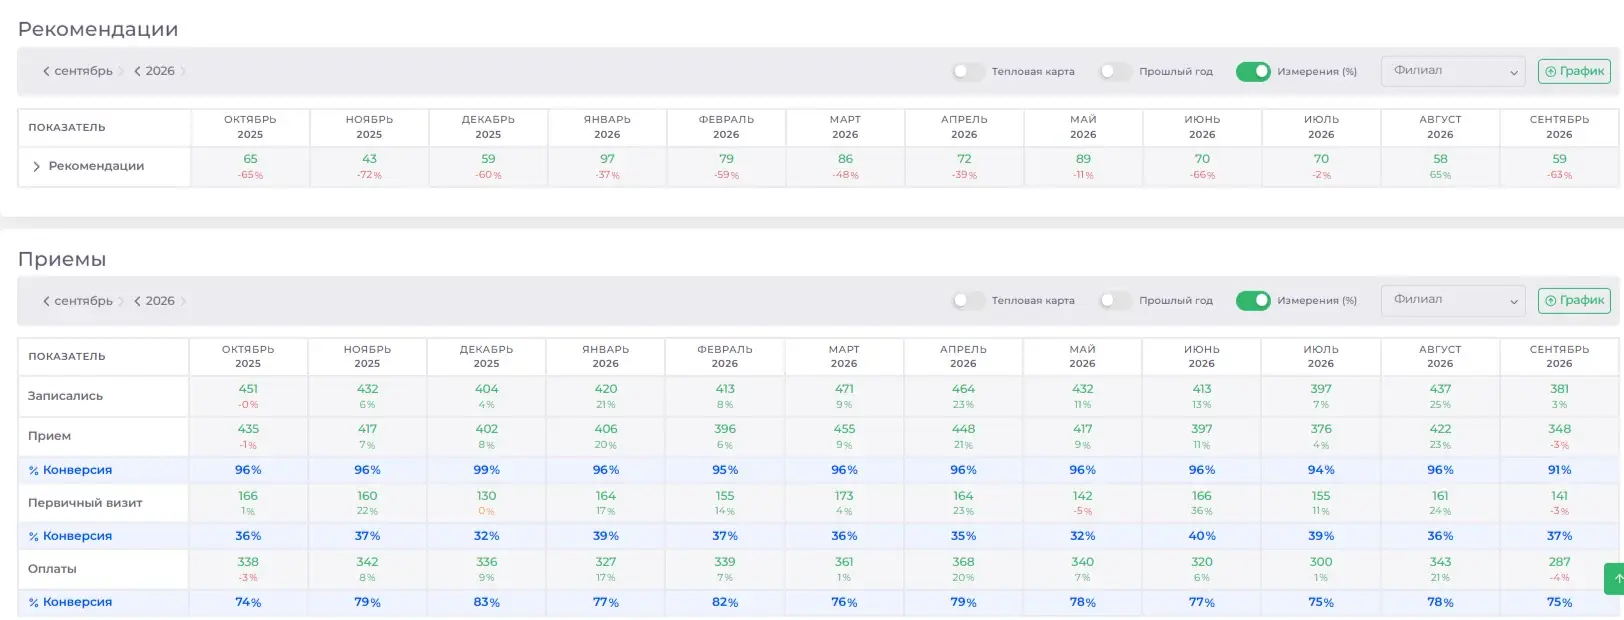Turn on Тепловая карта heatmap in Приемы
1624x620 pixels.
(x=967, y=300)
